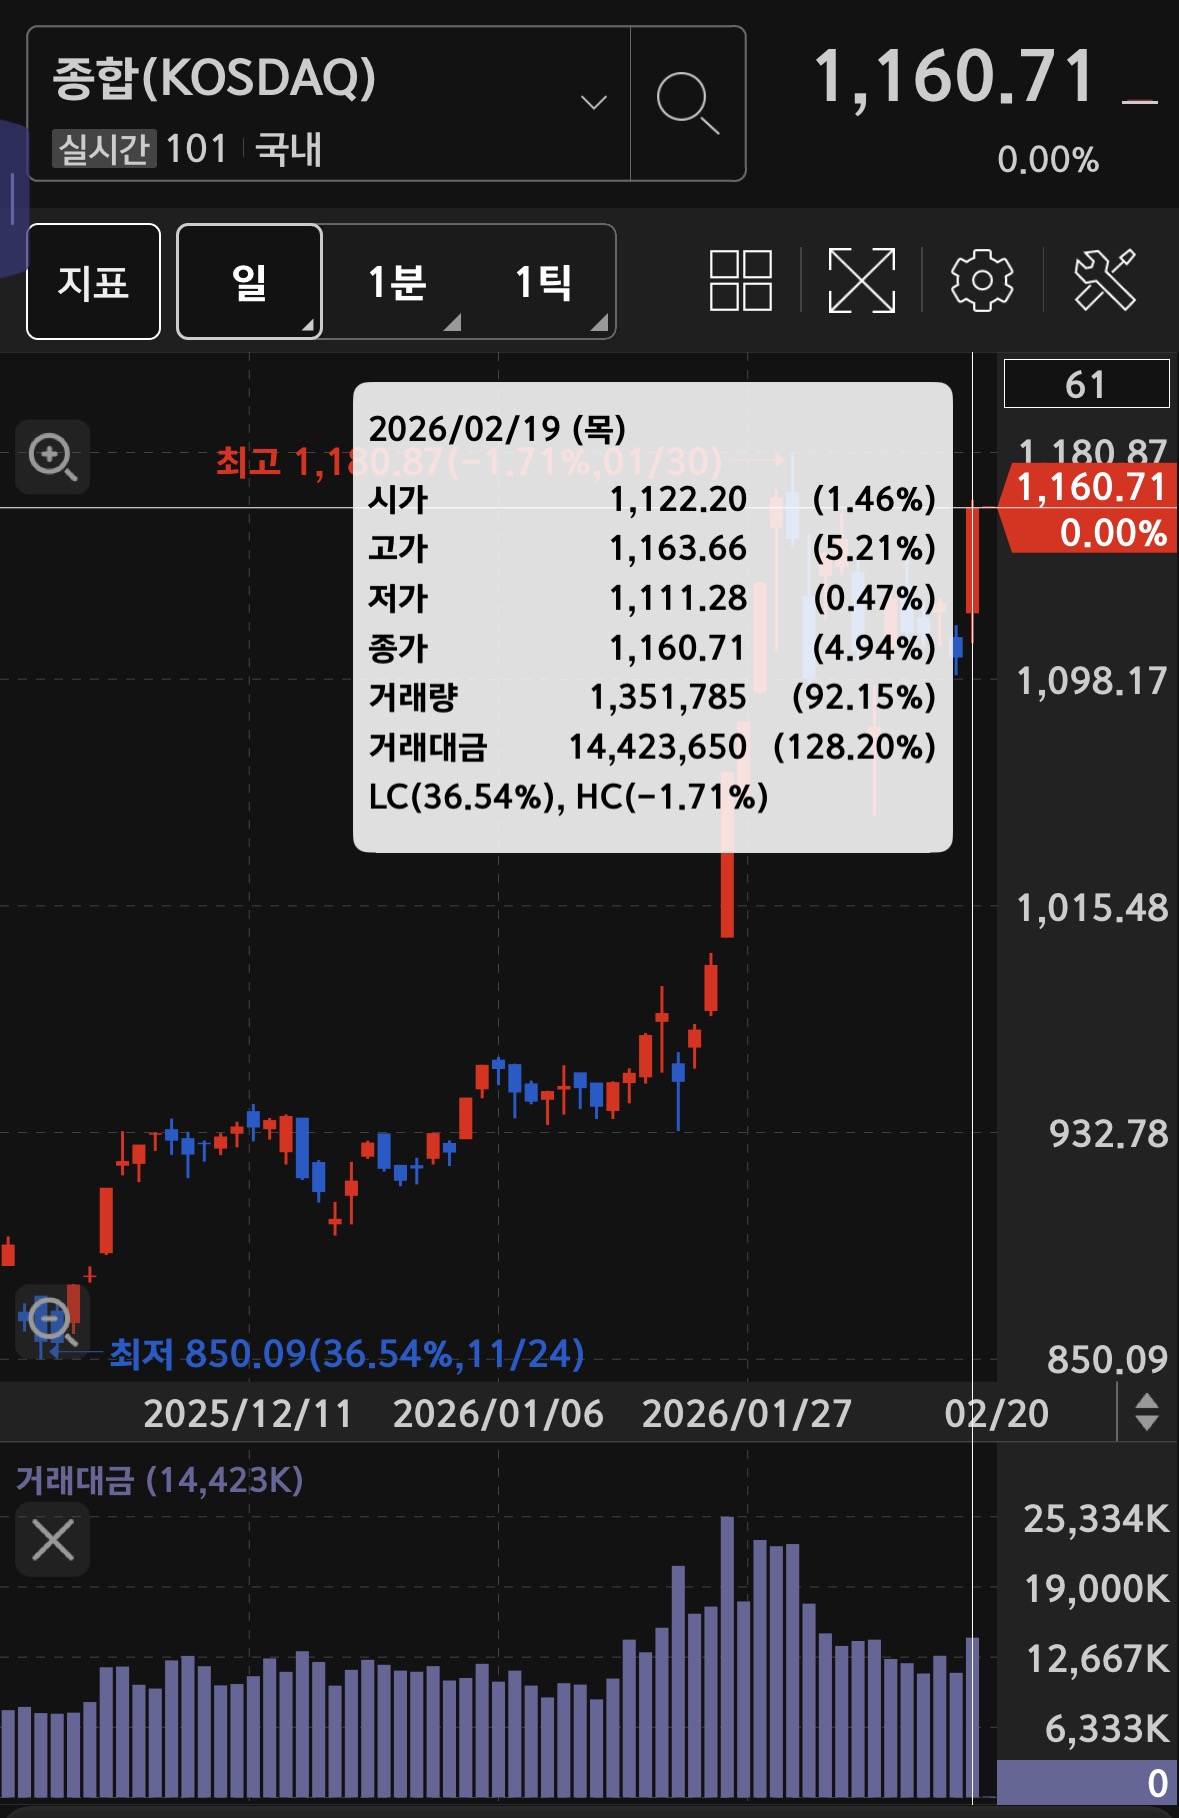Screen dimensions: 1179x1818
Task: Click the 2026/01/06 date axis label
Action: click(497, 1413)
